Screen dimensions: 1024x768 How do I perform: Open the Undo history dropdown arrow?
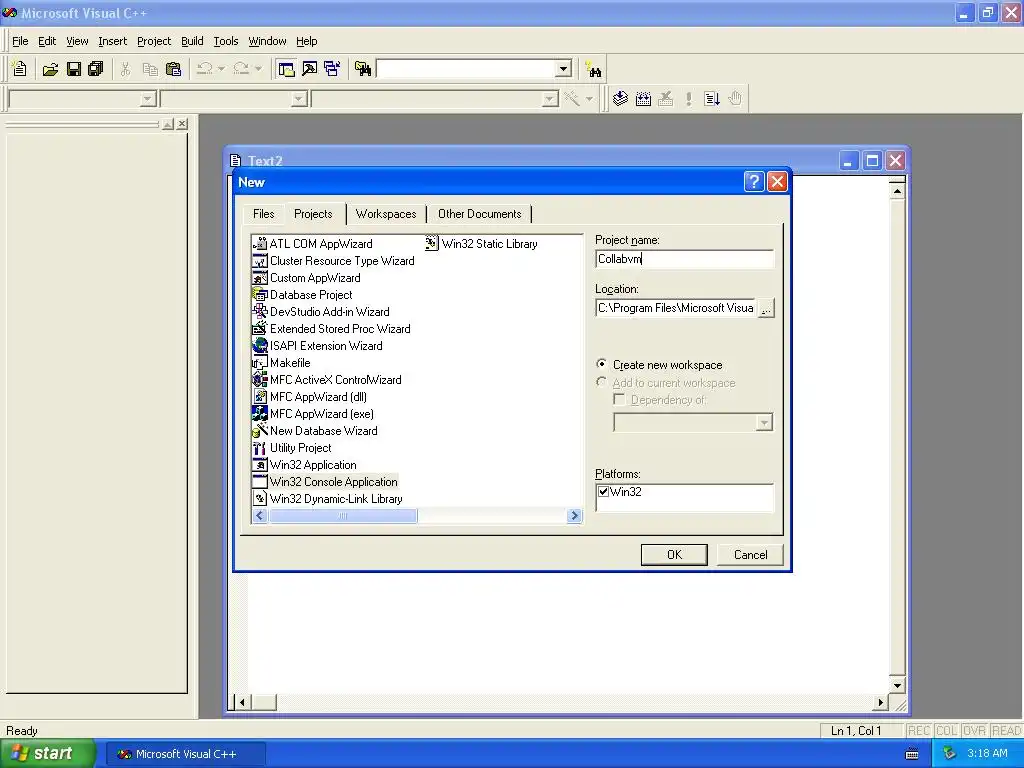pyautogui.click(x=221, y=69)
